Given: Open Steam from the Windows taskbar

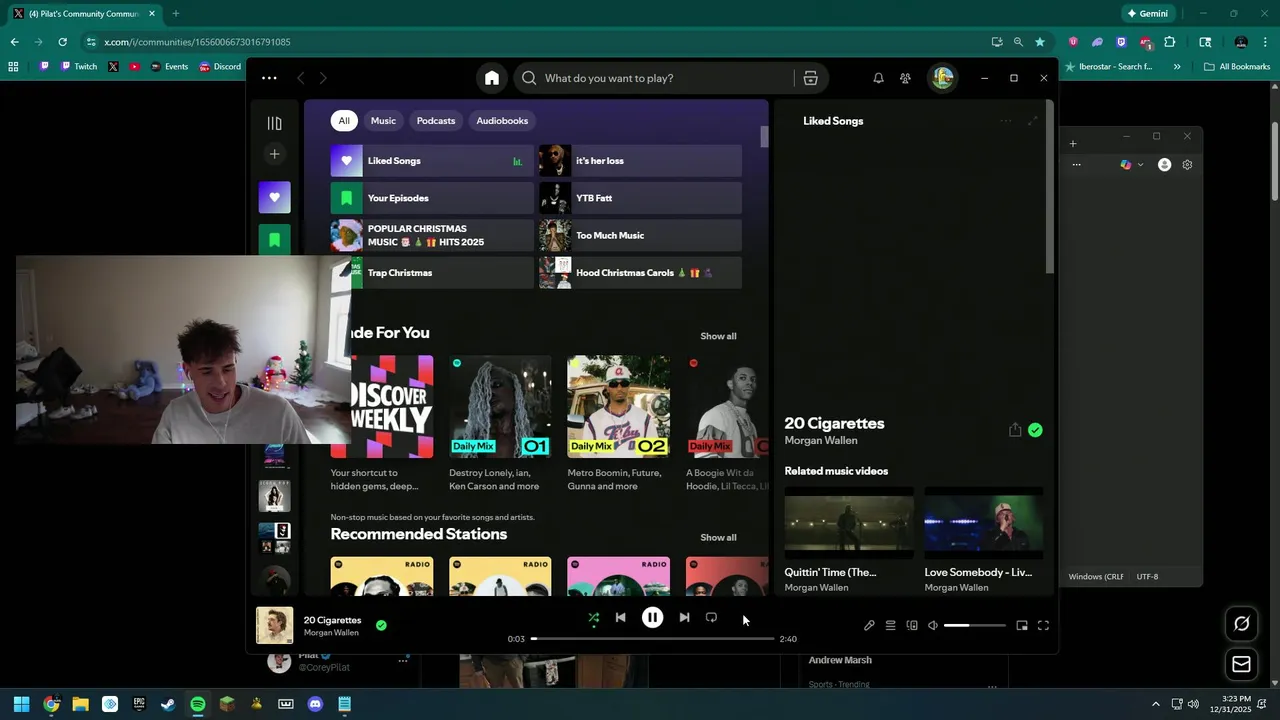Looking at the screenshot, I should click(168, 704).
